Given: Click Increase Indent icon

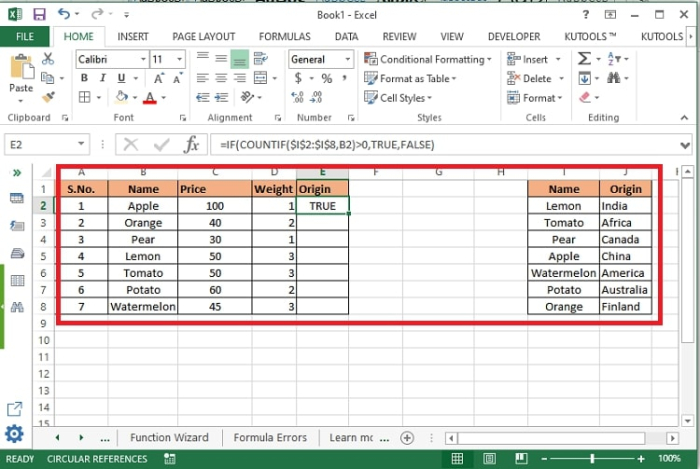Looking at the screenshot, I should click(x=221, y=97).
